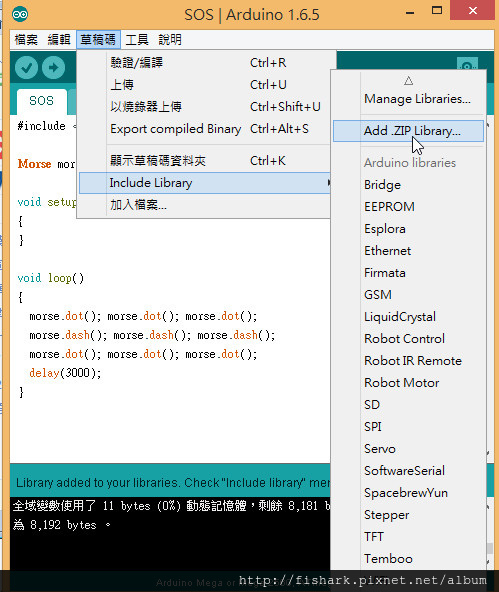Open the 說明 menu
Screen dimensions: 499x592
click(x=170, y=40)
